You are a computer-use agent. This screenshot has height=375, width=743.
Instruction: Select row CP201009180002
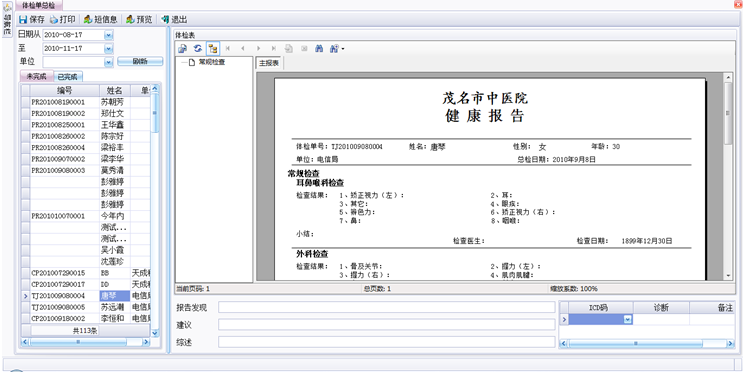click(85, 318)
